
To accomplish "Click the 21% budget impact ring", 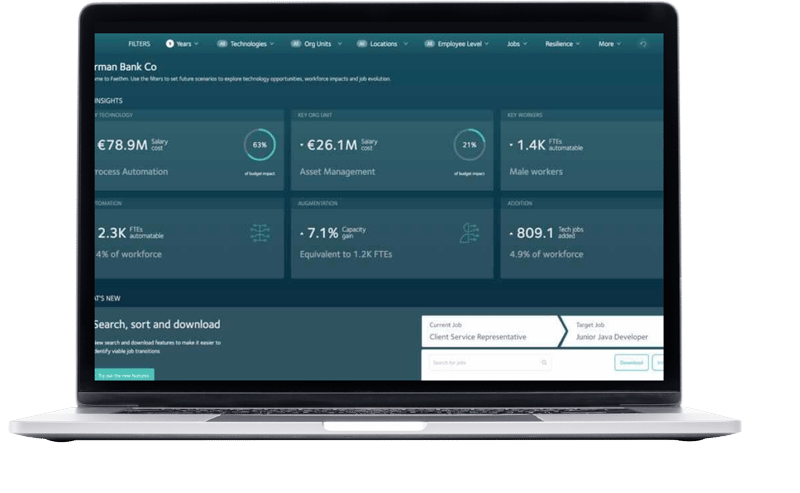I will click(469, 145).
